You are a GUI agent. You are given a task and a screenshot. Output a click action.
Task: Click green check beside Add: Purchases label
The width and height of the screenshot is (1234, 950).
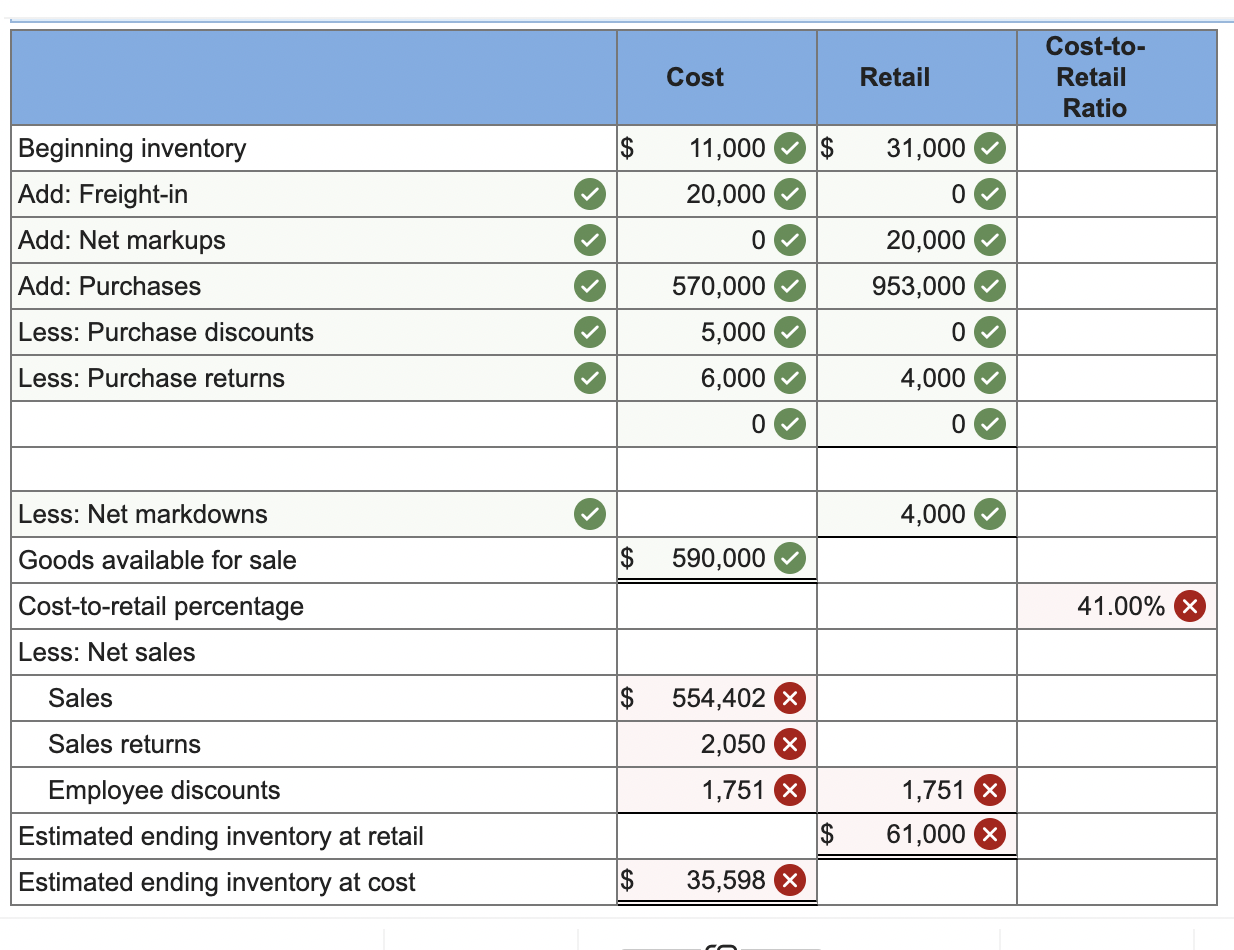click(x=591, y=286)
